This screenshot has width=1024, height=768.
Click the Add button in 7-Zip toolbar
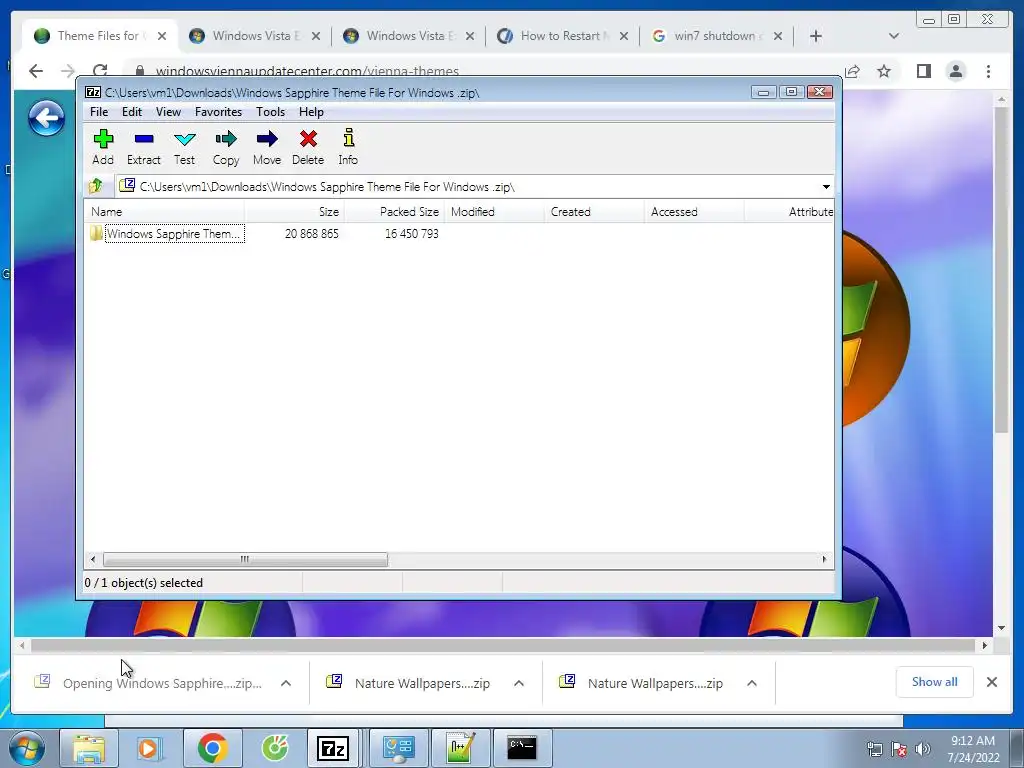[103, 147]
